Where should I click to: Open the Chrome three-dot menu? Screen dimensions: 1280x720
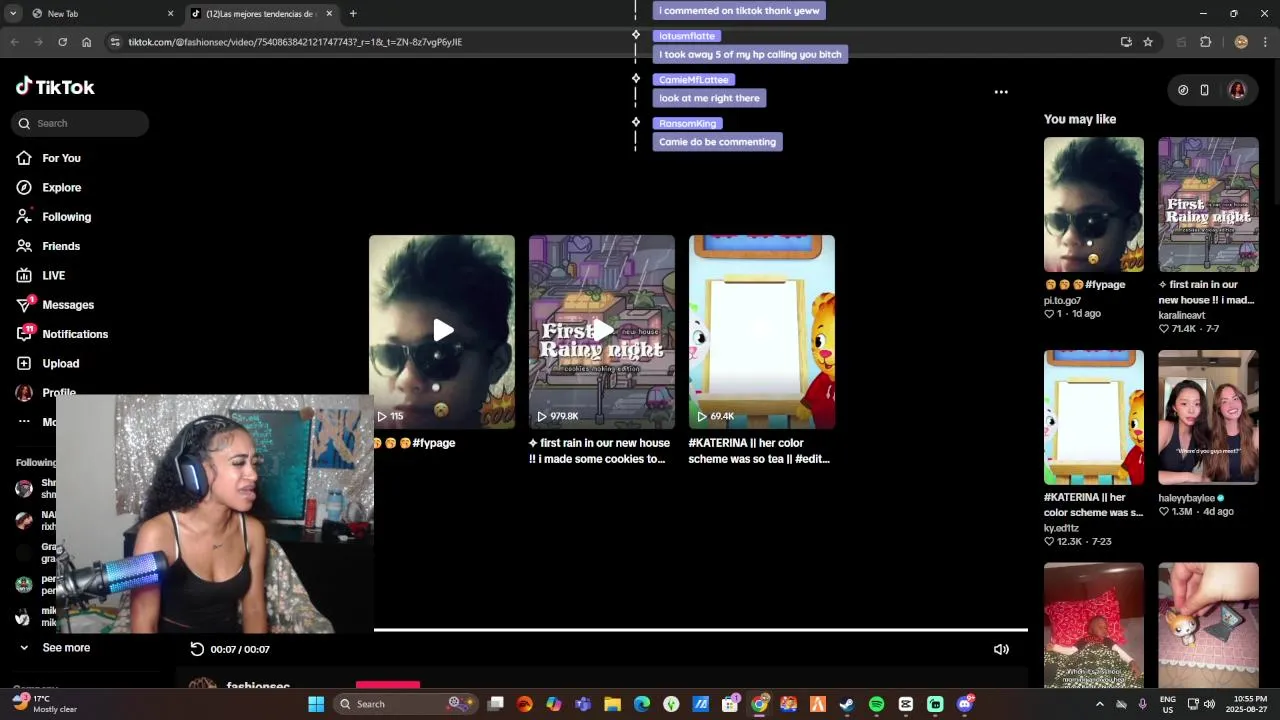[x=1265, y=42]
